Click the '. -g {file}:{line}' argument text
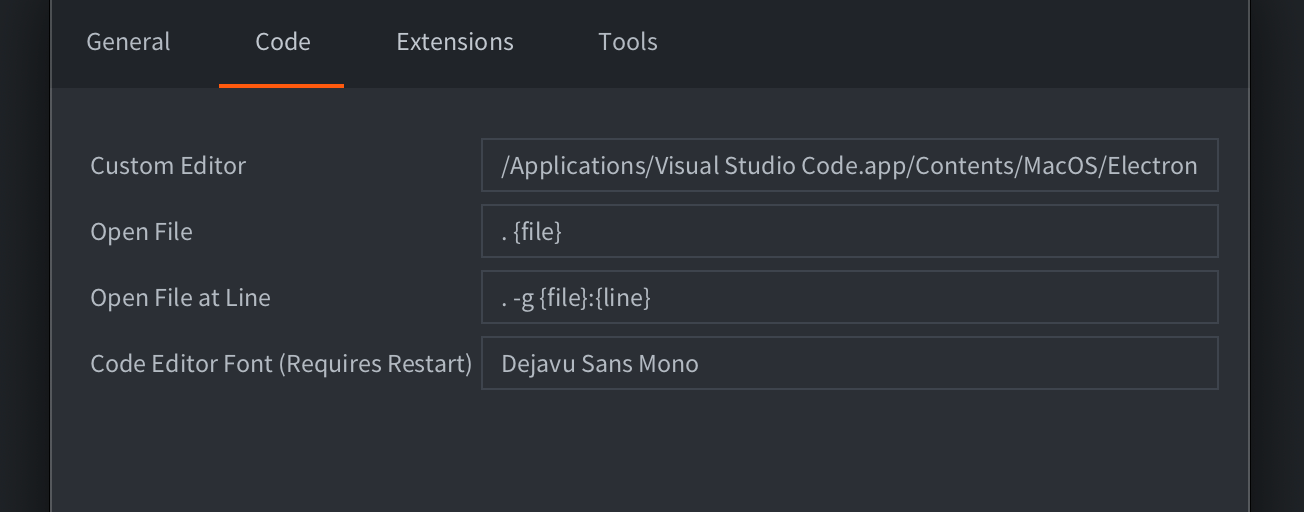Image resolution: width=1304 pixels, height=512 pixels. click(x=576, y=298)
